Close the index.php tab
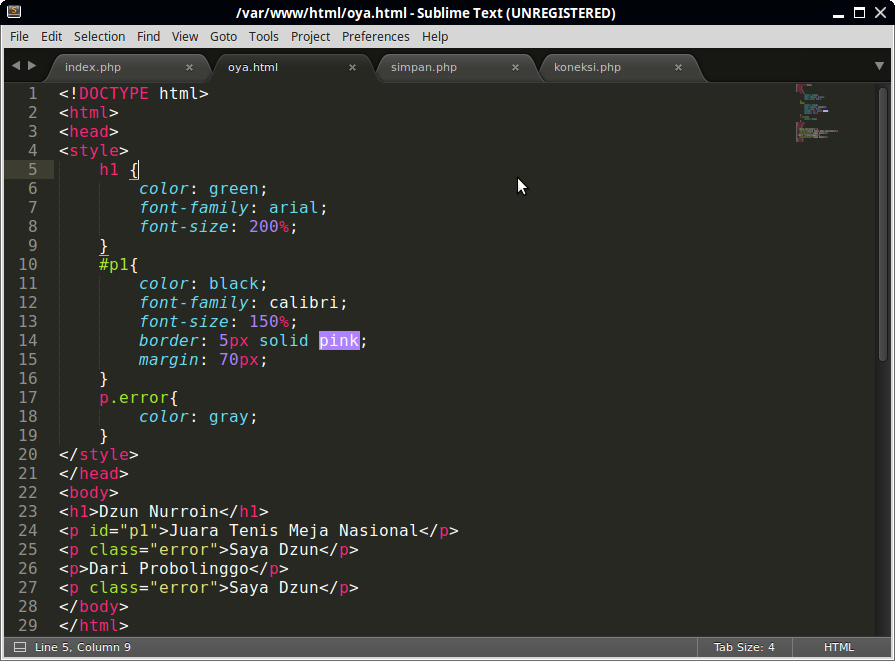The image size is (895, 661). point(189,67)
